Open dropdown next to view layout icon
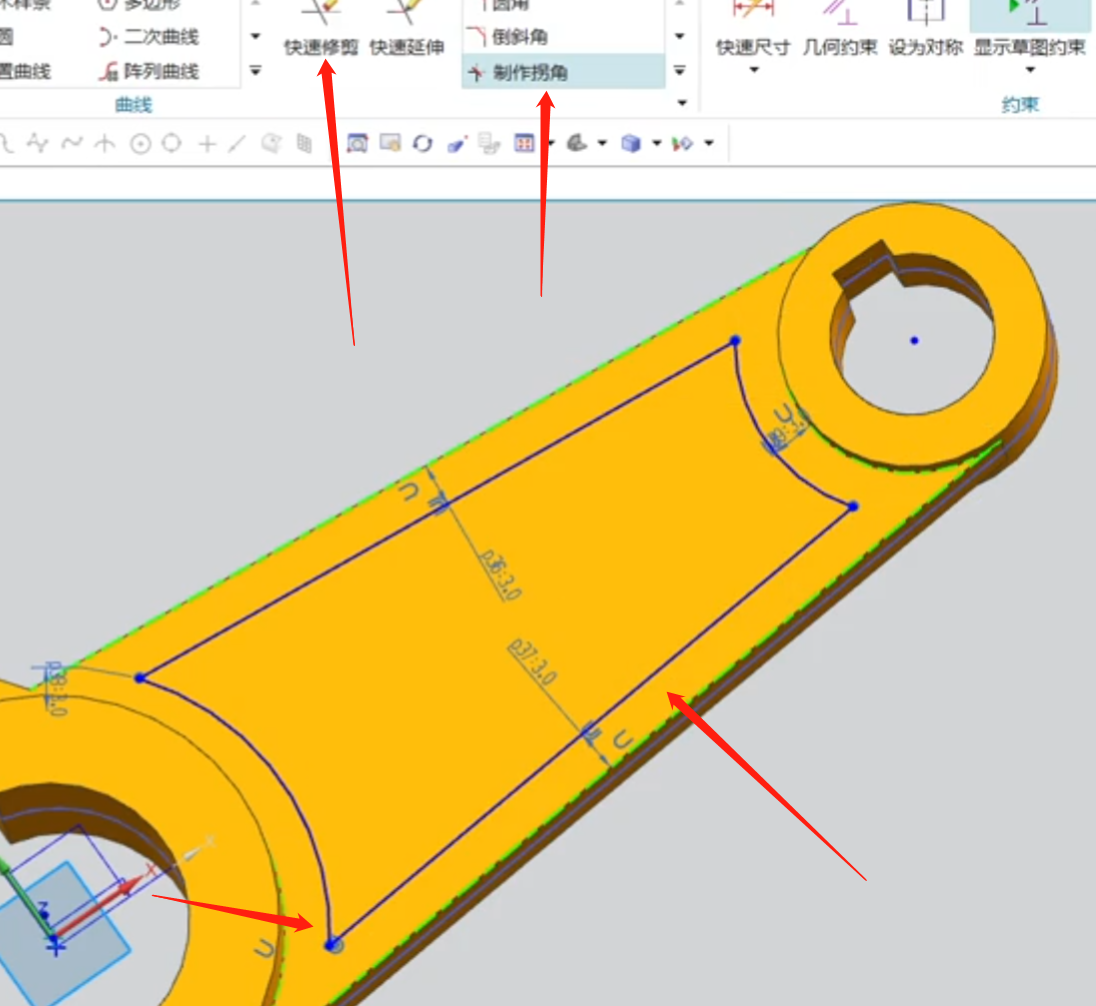1096x1006 pixels. click(x=551, y=143)
